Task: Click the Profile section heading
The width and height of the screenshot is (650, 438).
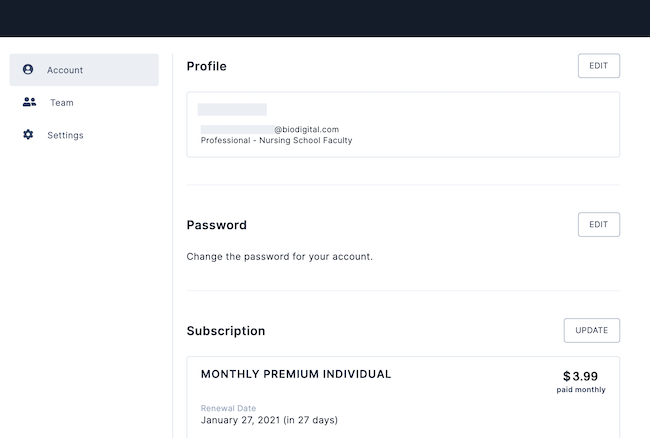Action: pos(206,66)
